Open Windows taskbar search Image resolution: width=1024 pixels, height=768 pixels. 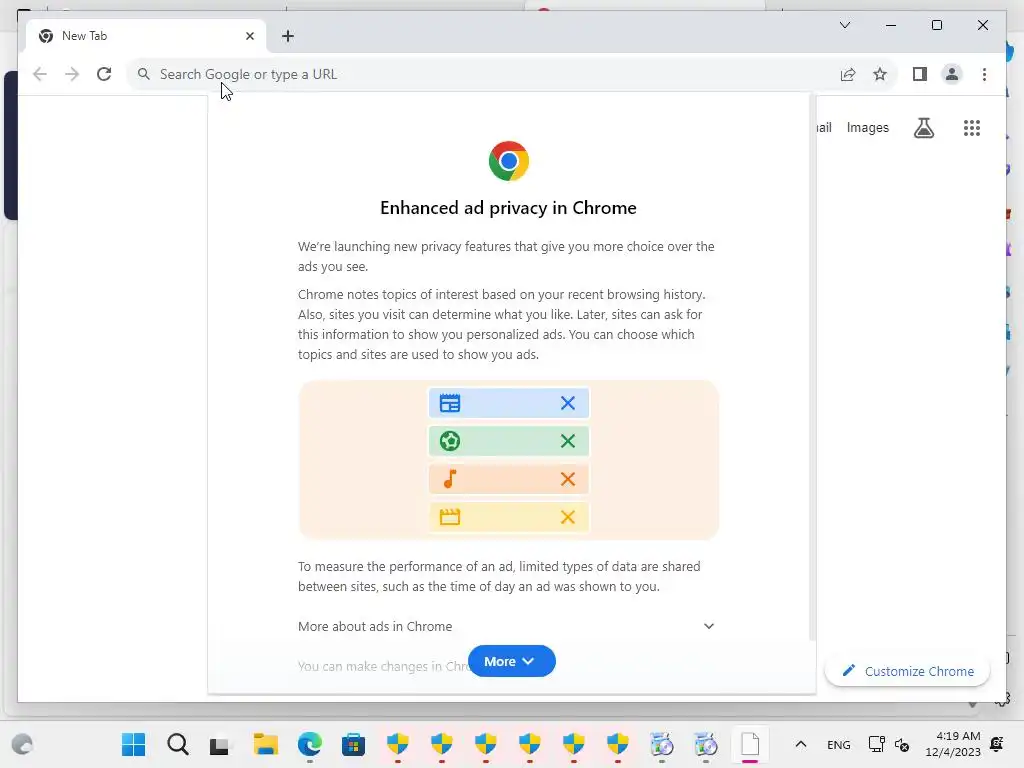[177, 744]
